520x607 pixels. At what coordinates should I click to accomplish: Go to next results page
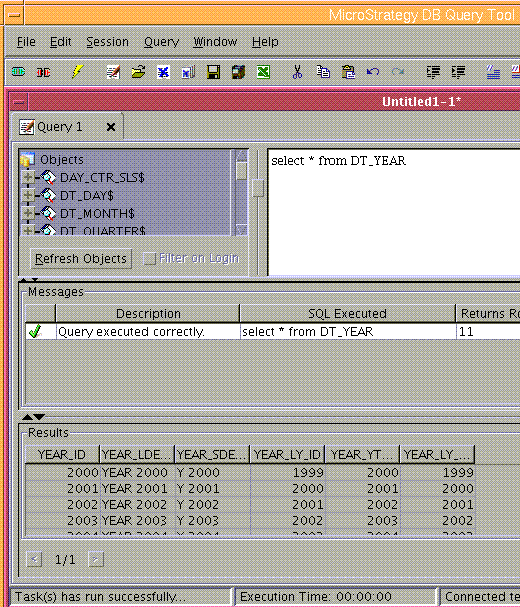(96, 559)
